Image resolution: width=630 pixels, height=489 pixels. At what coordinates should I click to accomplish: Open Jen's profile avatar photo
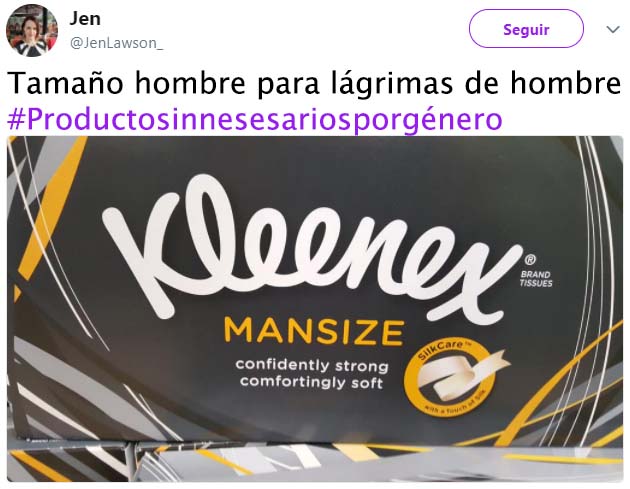[32, 31]
